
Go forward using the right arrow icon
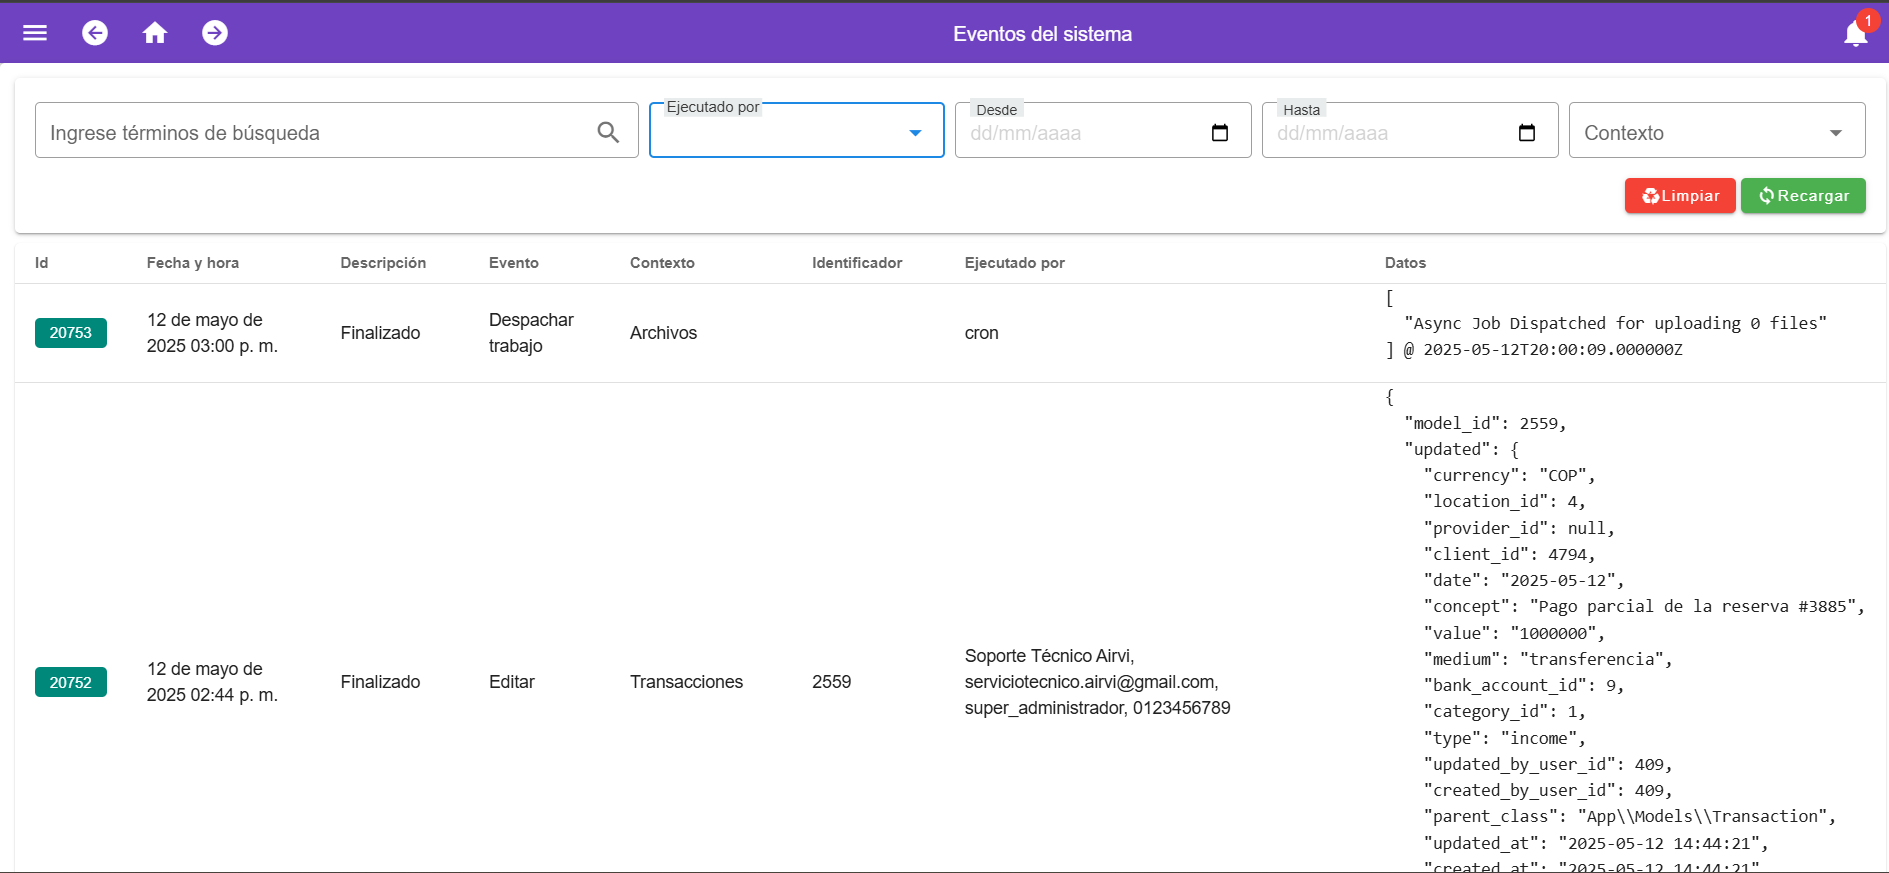(215, 33)
